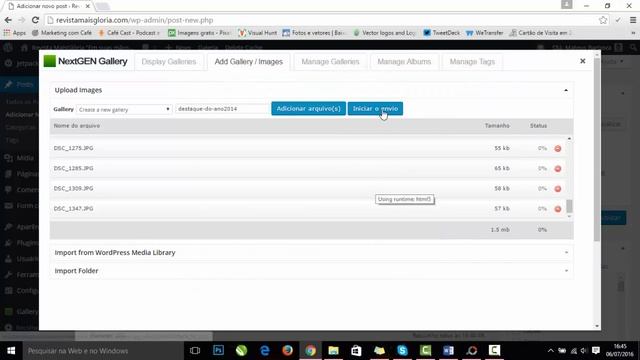
Task: Switch to Chrome in the taskbar
Action: pyautogui.click(x=311, y=351)
